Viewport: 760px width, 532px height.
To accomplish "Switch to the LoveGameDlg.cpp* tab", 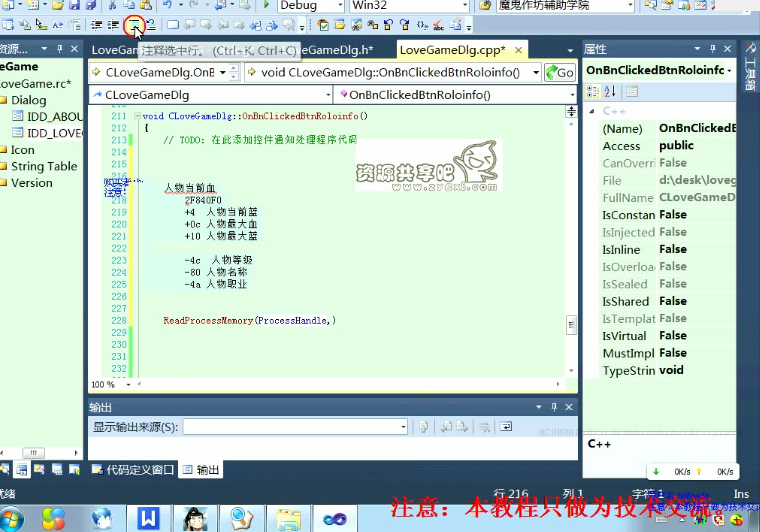I will (x=452, y=50).
